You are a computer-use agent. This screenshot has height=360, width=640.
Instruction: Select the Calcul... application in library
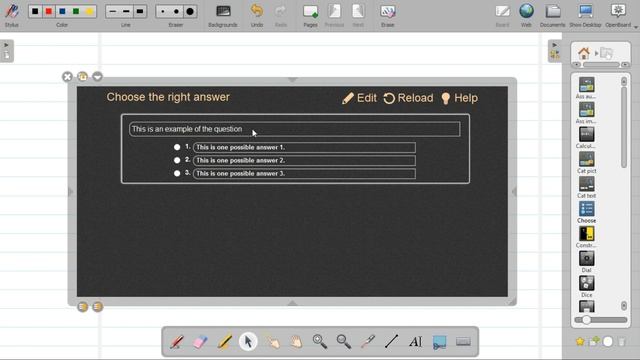586,138
